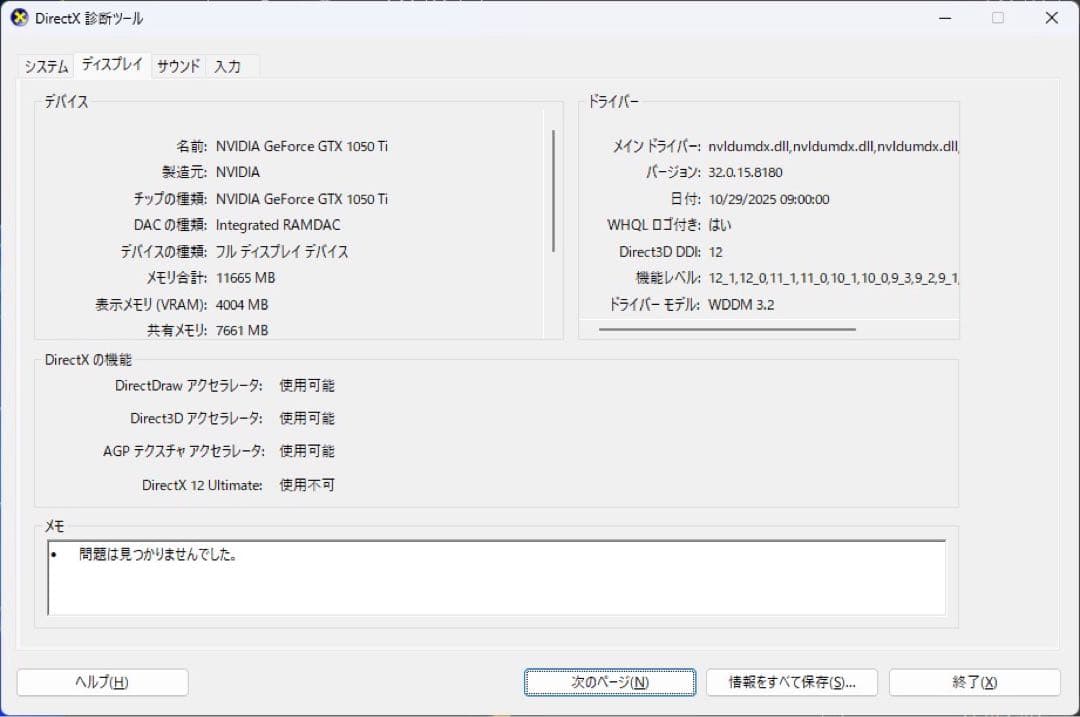The height and width of the screenshot is (717, 1080).
Task: Click 問題は見つかりませんでした。 note text
Action: 158,554
